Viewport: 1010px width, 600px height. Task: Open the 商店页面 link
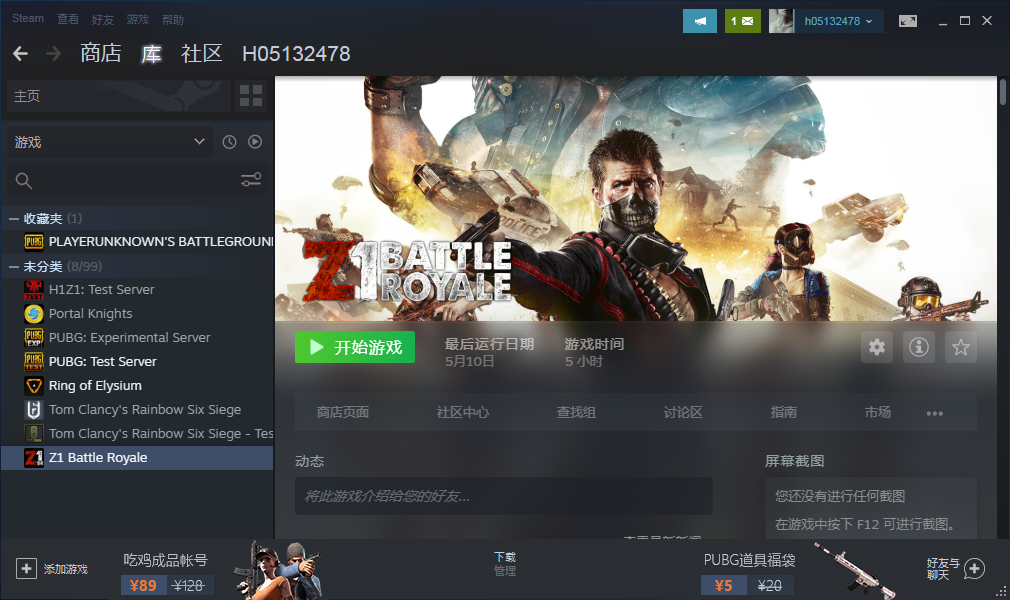pos(343,412)
